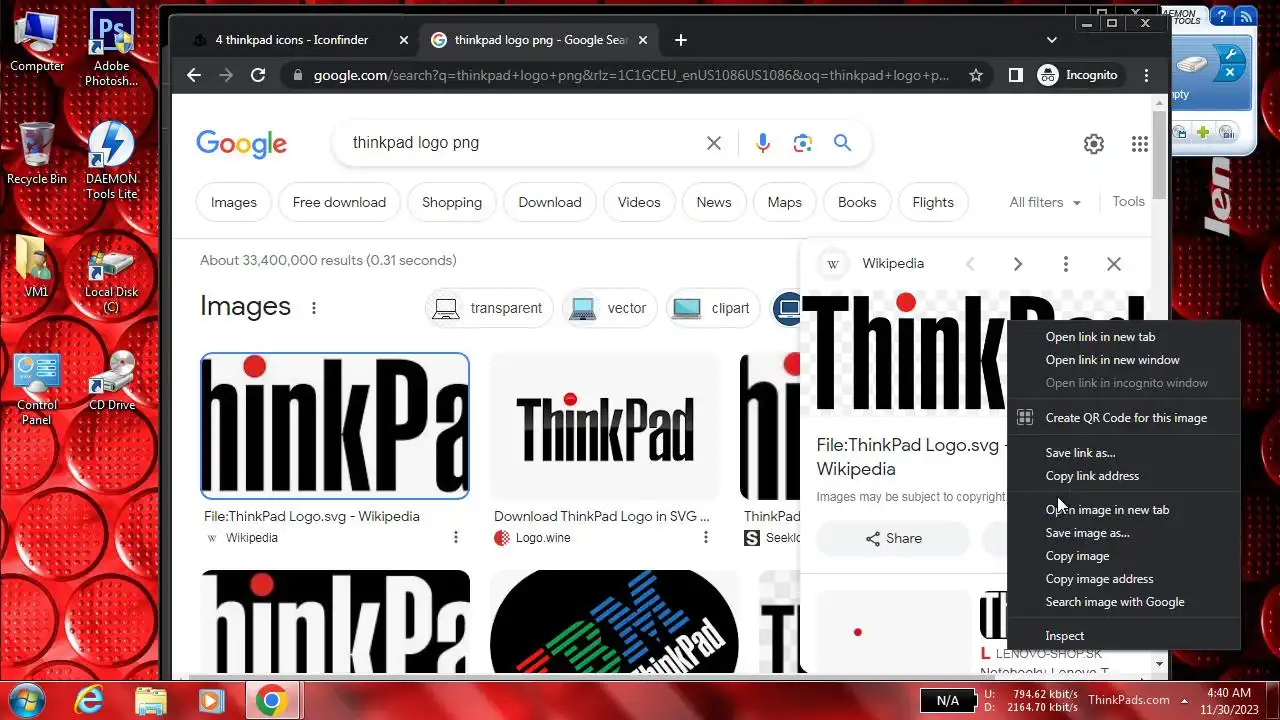Select the DAEMON Tools Lite desktop icon

(111, 160)
